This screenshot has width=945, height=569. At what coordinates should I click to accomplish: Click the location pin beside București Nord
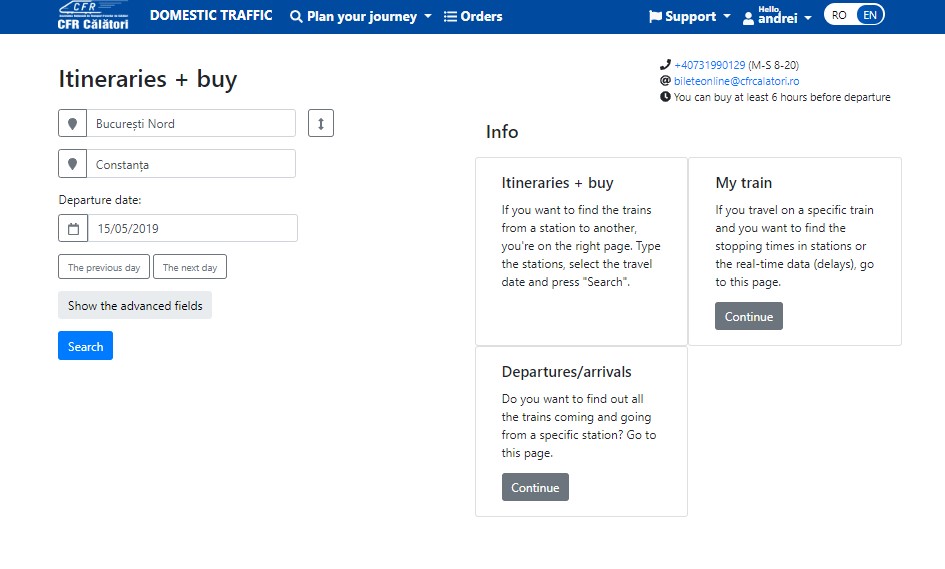click(x=72, y=124)
